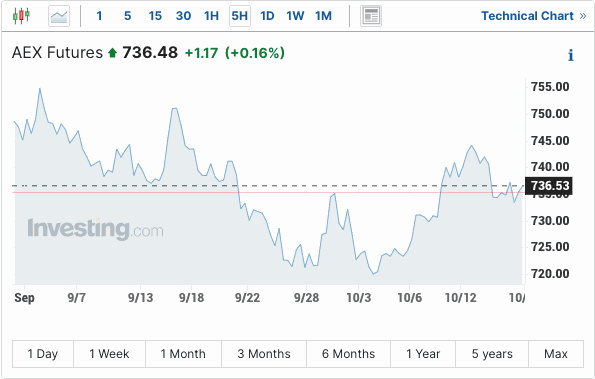The image size is (595, 379).
Task: Click the price 736.48
Action: (x=150, y=52)
